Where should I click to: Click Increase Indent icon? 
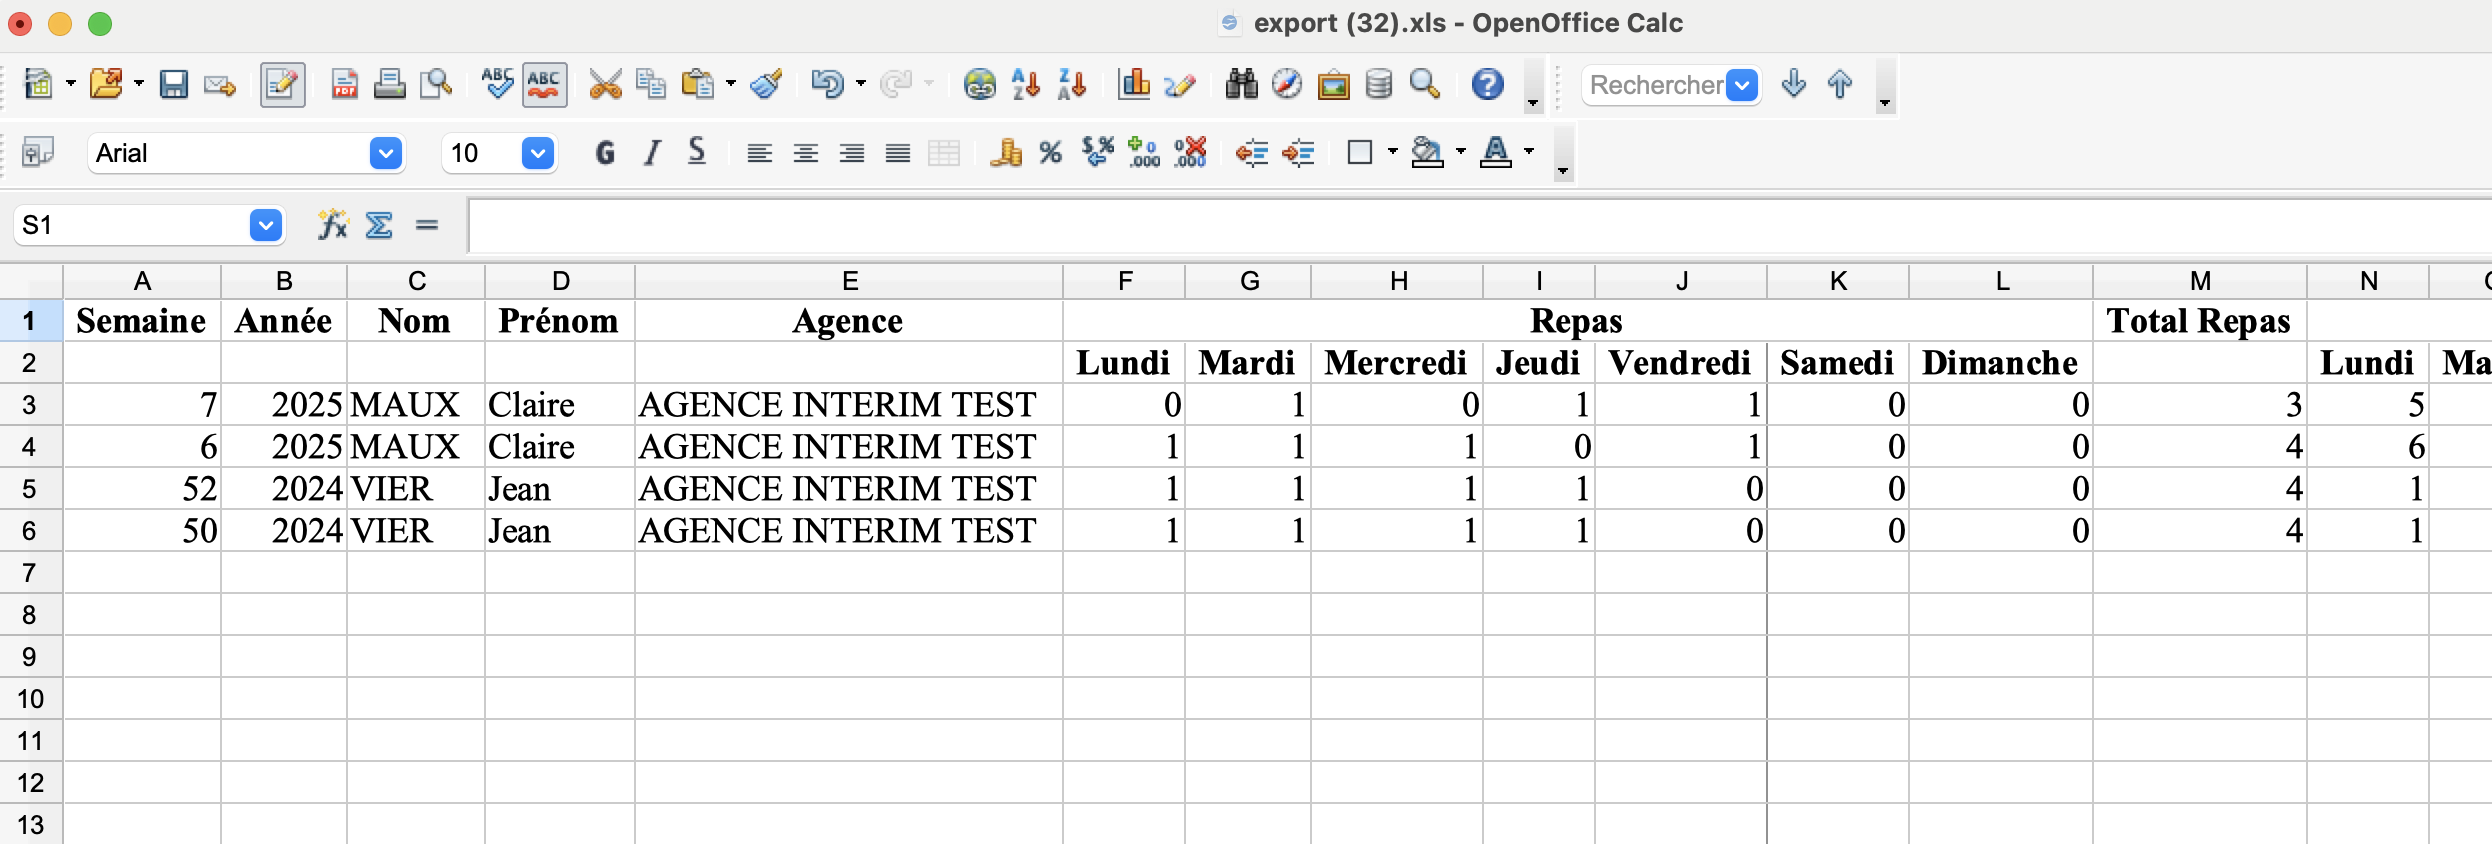[x=1297, y=152]
